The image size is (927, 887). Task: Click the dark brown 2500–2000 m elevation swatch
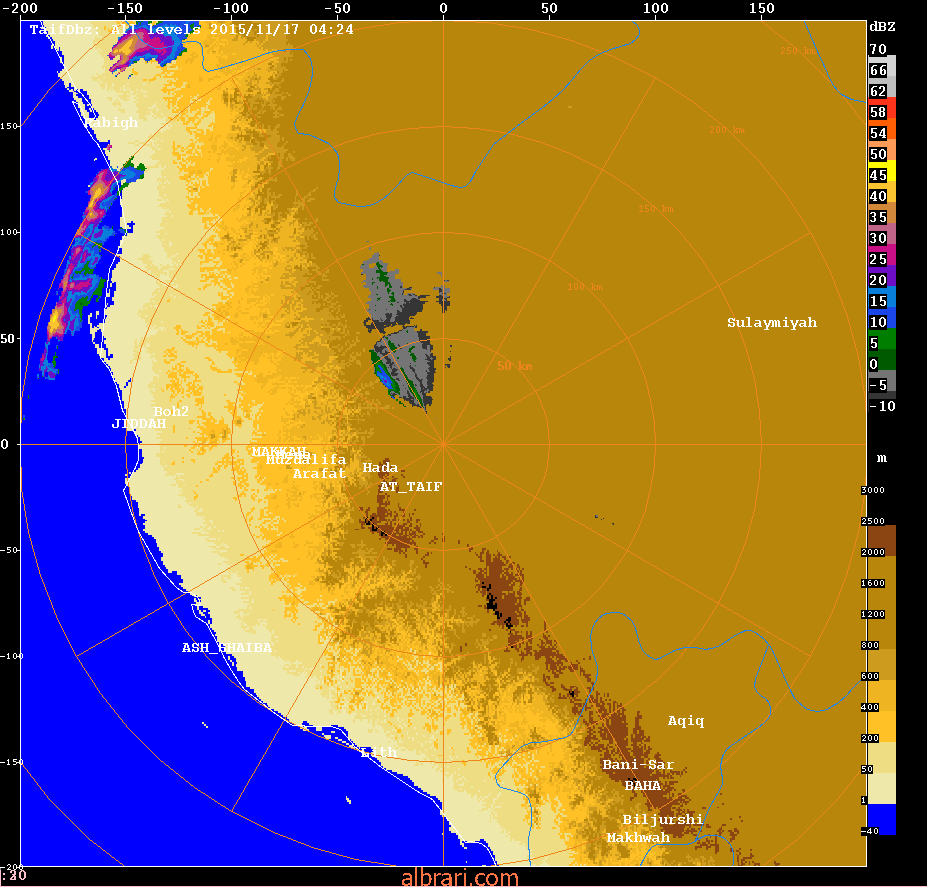tap(881, 540)
